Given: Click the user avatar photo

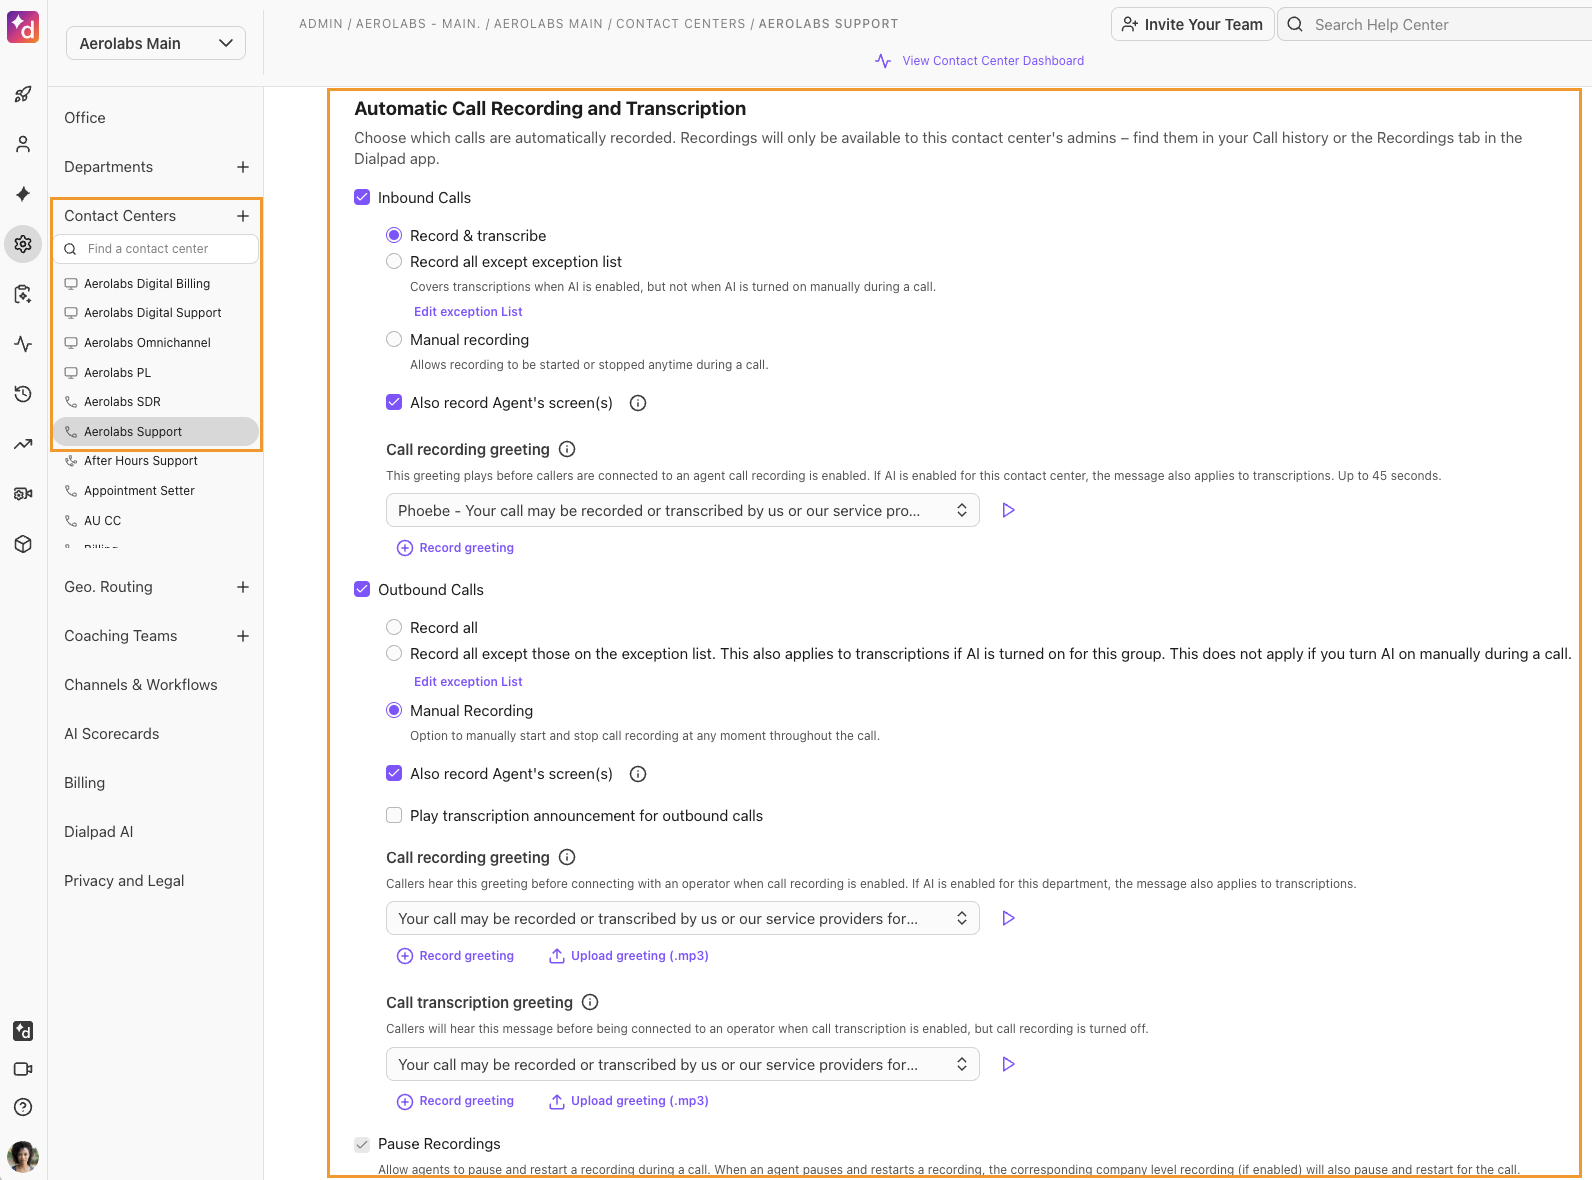Looking at the screenshot, I should point(23,1157).
